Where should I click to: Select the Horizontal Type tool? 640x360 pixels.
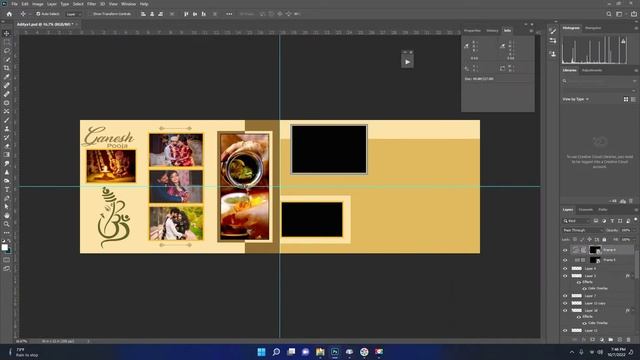(x=7, y=189)
